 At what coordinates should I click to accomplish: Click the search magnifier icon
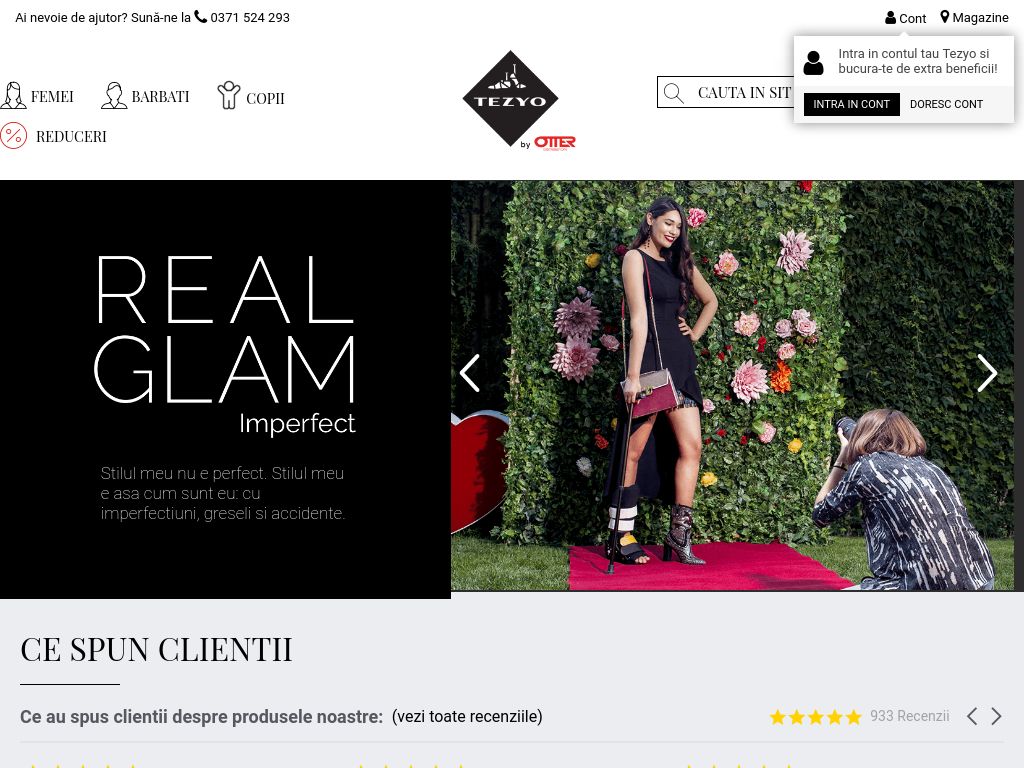click(x=673, y=93)
